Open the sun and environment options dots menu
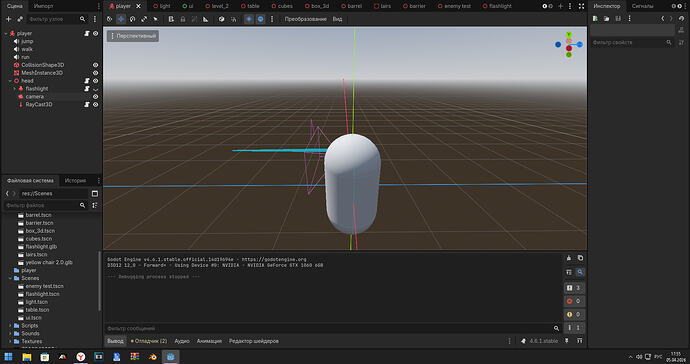This screenshot has width=690, height=364. coord(272,19)
